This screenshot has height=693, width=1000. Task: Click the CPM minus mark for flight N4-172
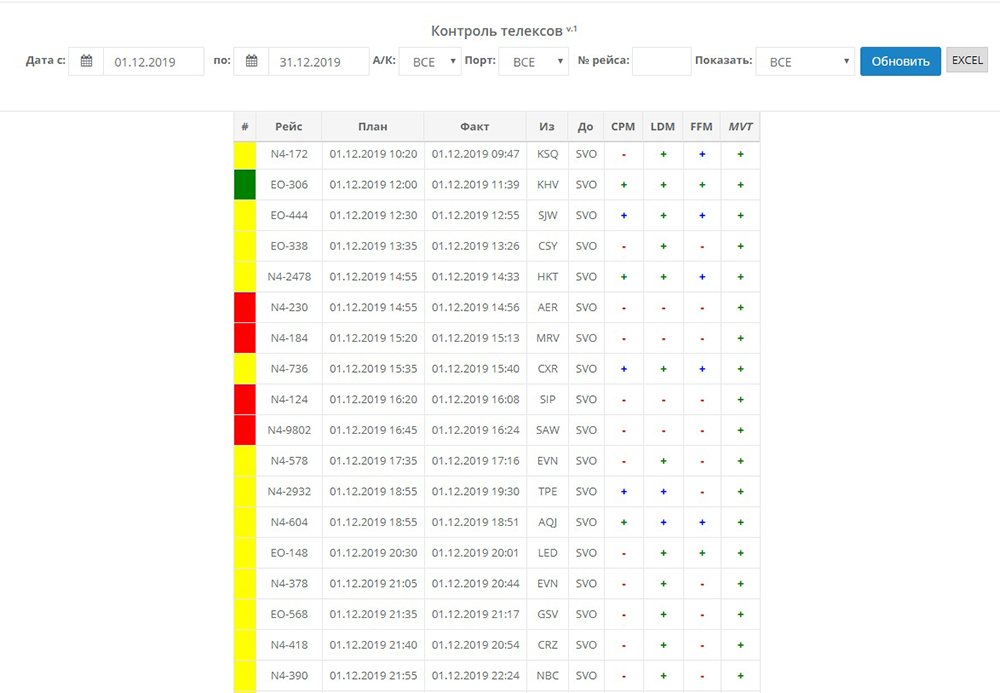pyautogui.click(x=624, y=155)
